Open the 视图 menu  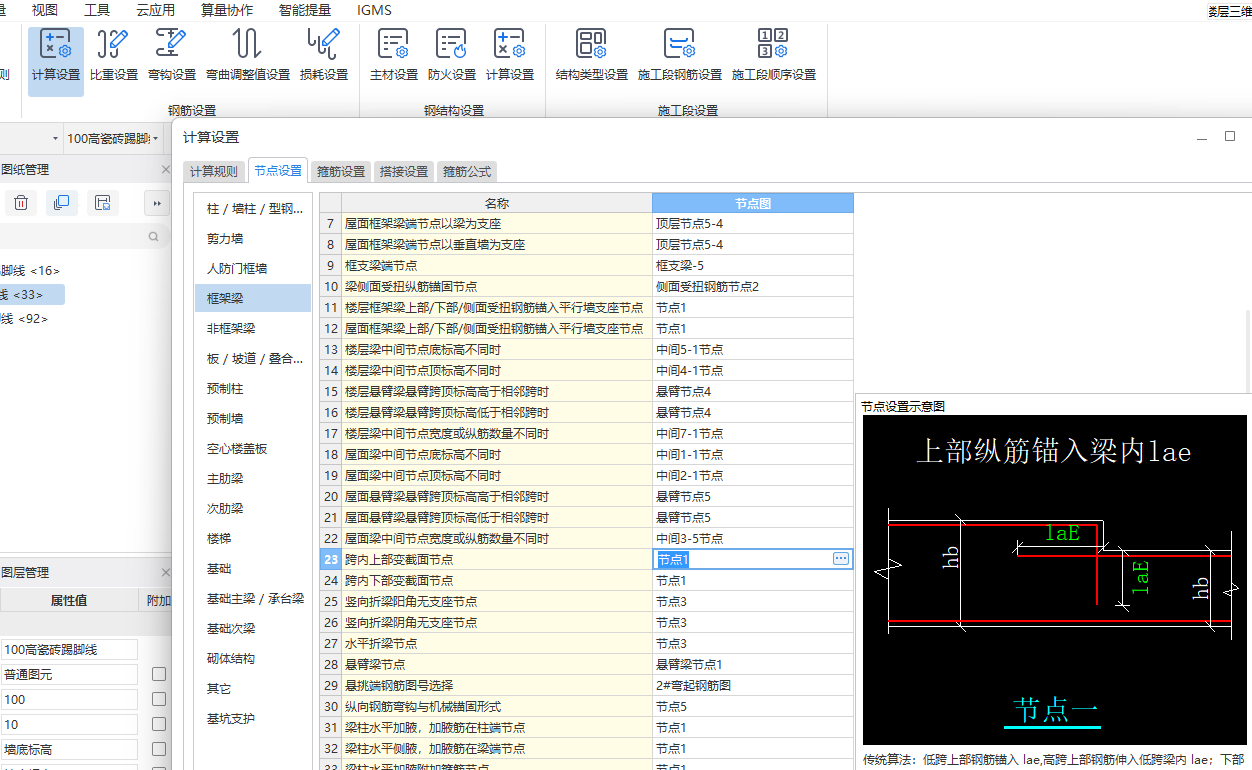[x=45, y=10]
